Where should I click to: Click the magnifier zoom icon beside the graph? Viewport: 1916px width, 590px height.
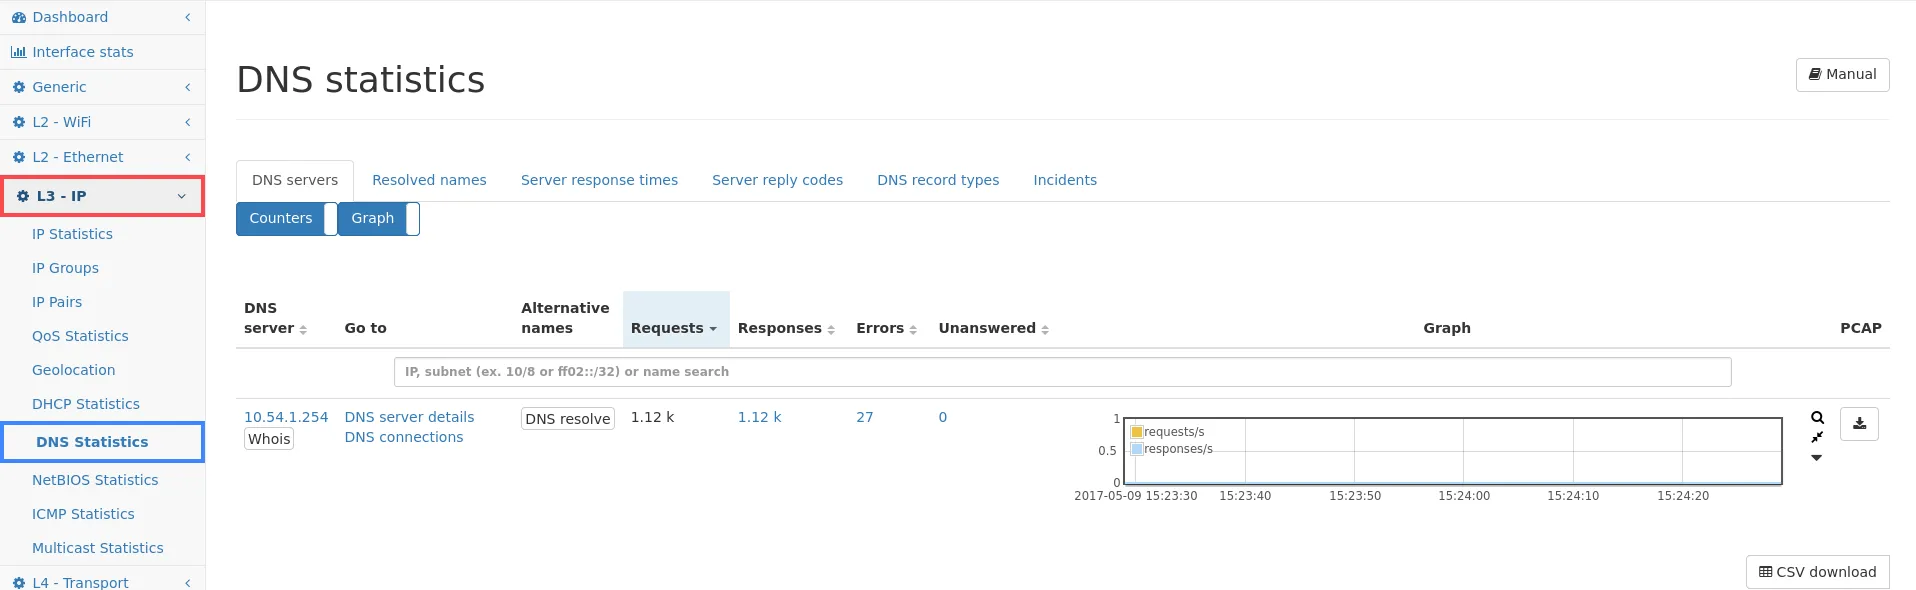point(1817,418)
